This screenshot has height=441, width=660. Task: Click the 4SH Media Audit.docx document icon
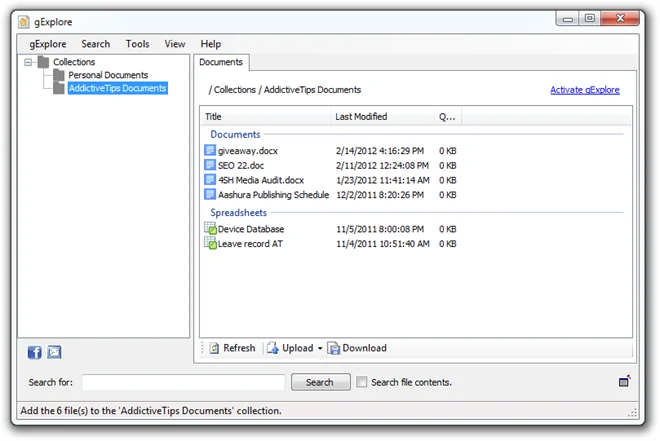pyautogui.click(x=210, y=180)
